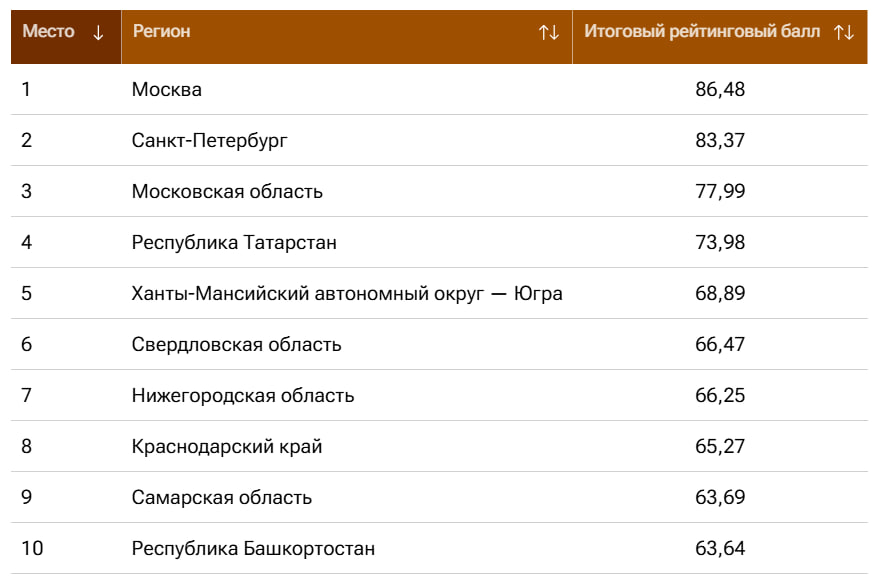Click the Регион column header text
The image size is (892, 578).
pyautogui.click(x=162, y=31)
